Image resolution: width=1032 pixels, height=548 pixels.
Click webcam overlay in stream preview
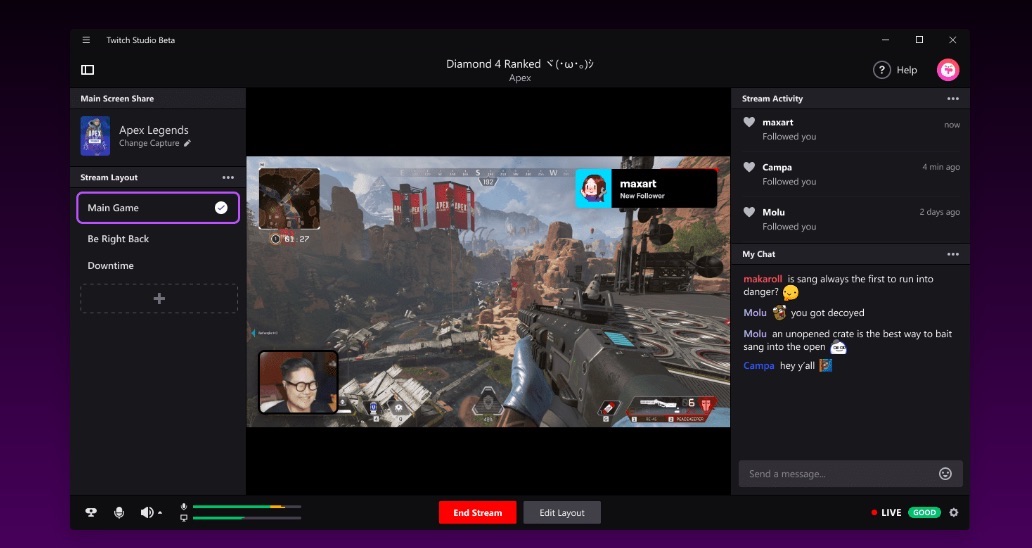coord(298,382)
